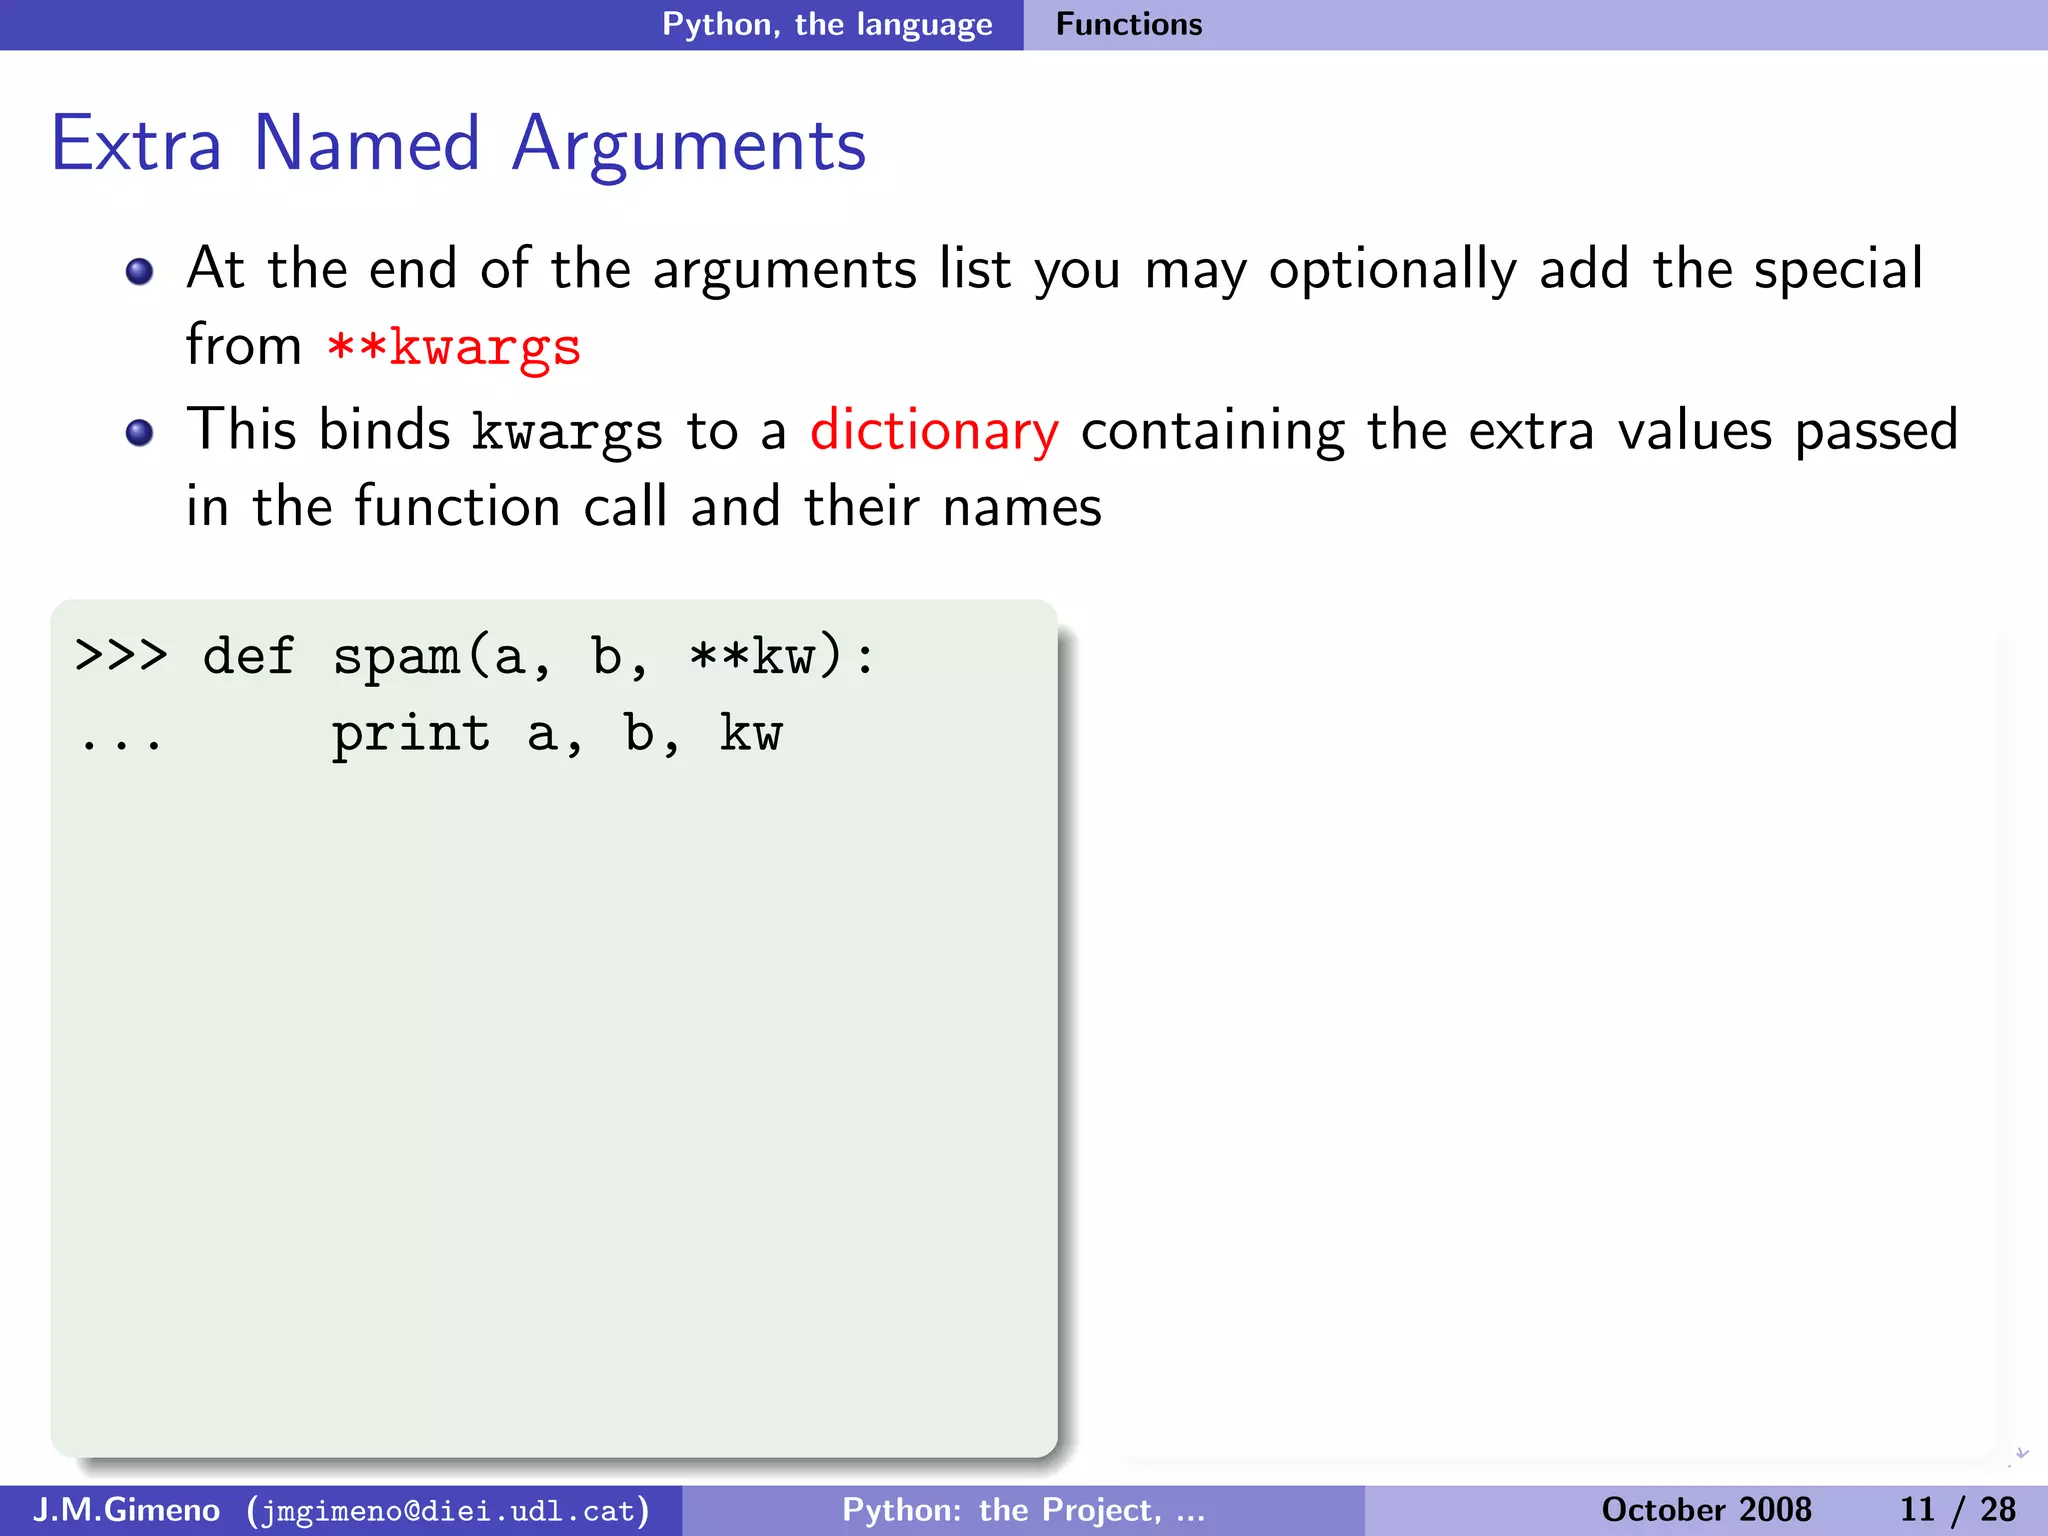Viewport: 2048px width, 1536px height.
Task: Click the text 'in the function call and their names'
Action: [644, 506]
